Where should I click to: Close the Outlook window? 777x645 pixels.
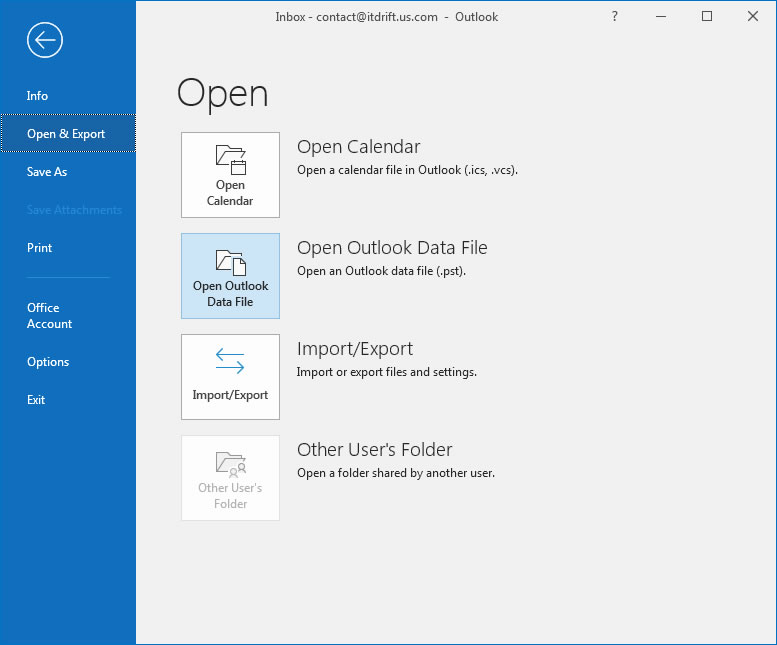(x=753, y=16)
